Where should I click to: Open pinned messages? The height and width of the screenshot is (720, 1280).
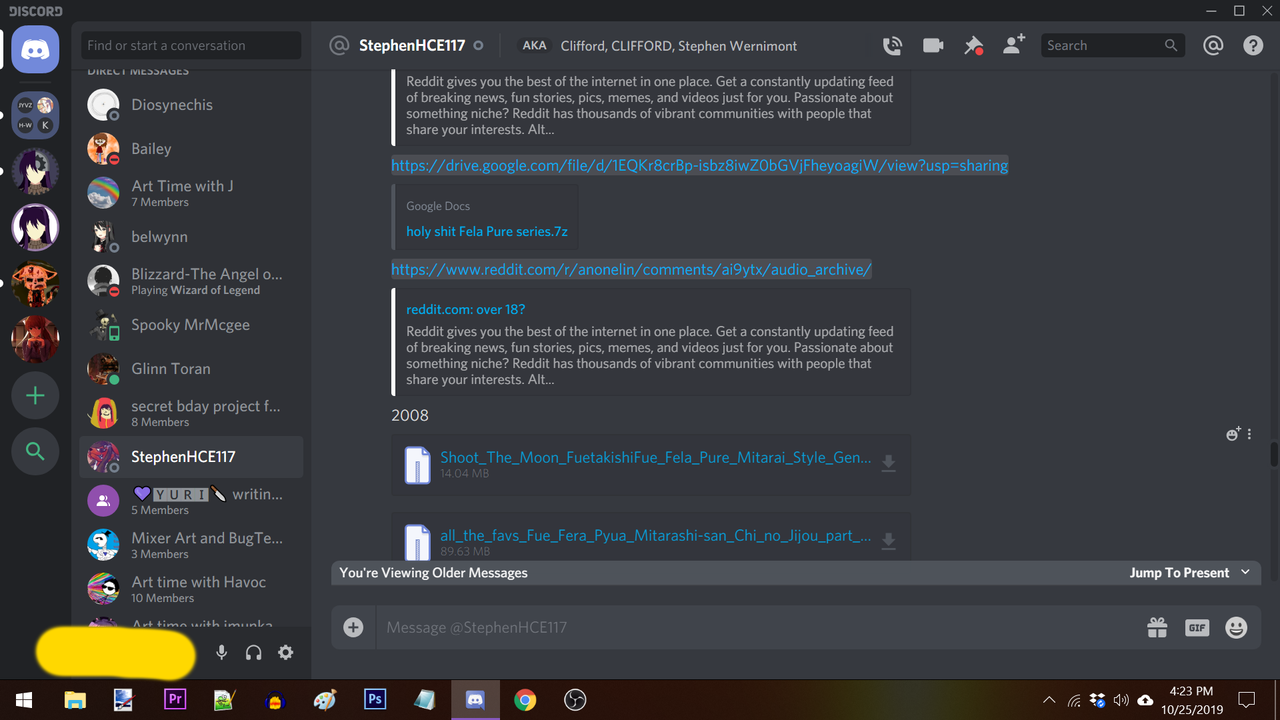pyautogui.click(x=973, y=46)
